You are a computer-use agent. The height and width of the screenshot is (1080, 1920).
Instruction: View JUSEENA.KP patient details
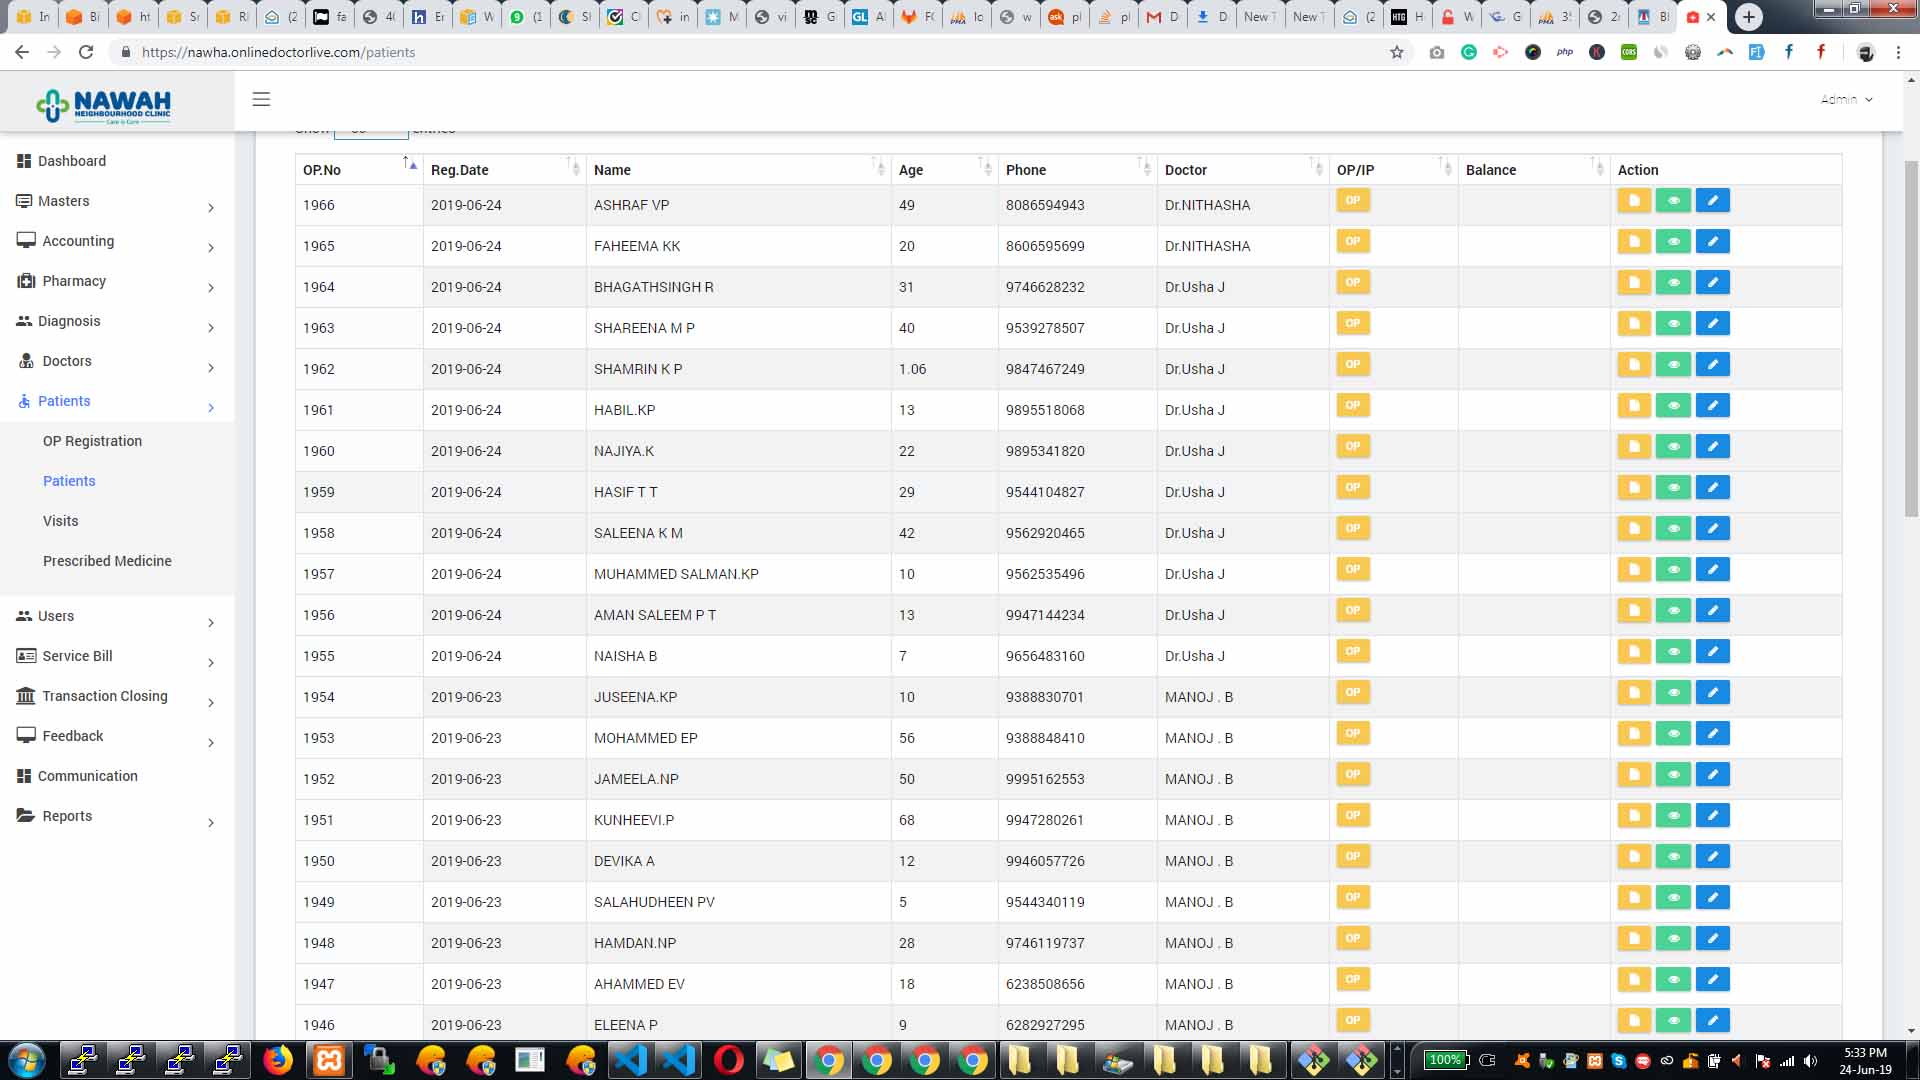pyautogui.click(x=1673, y=693)
